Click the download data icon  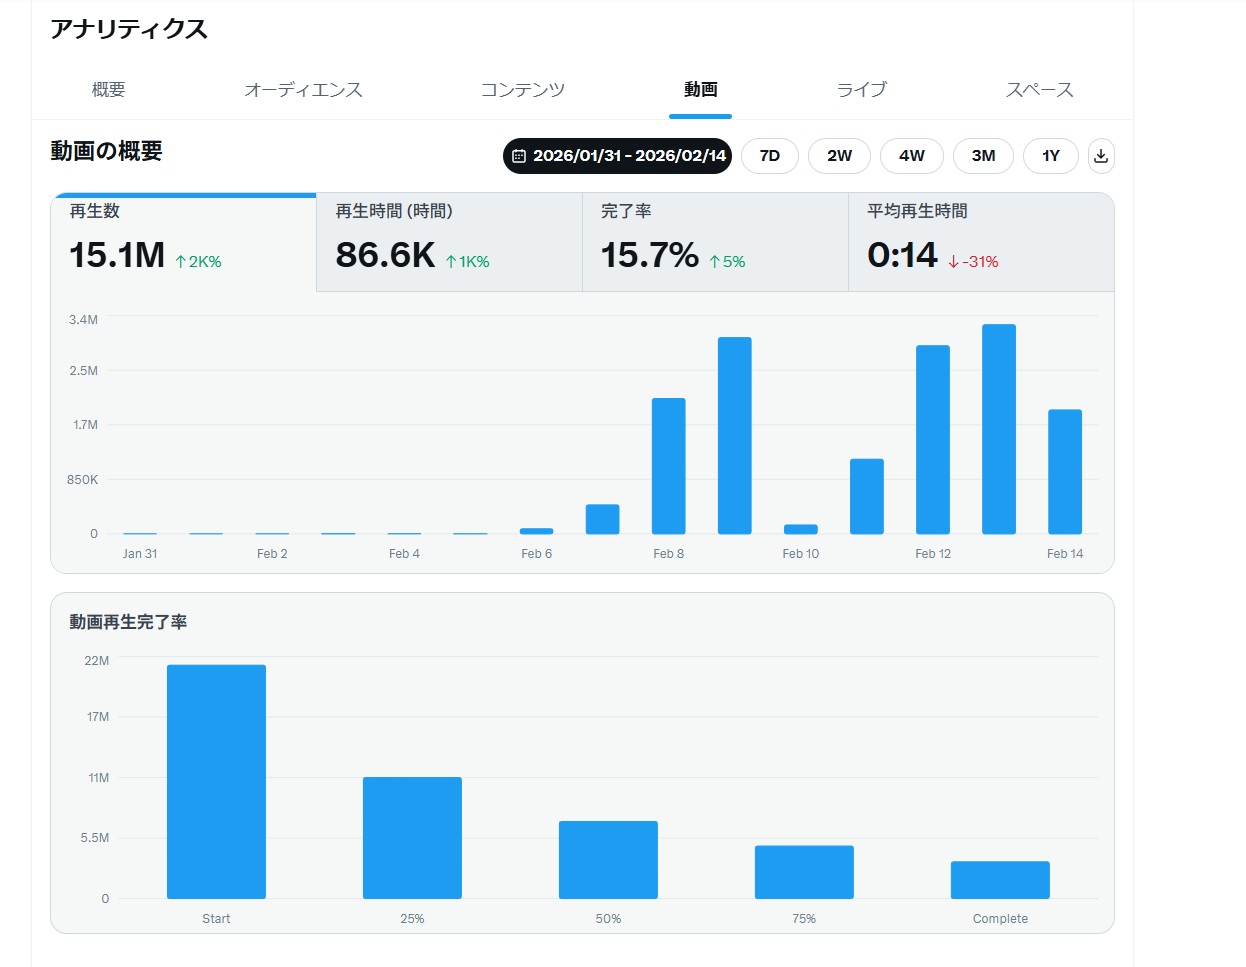1101,156
